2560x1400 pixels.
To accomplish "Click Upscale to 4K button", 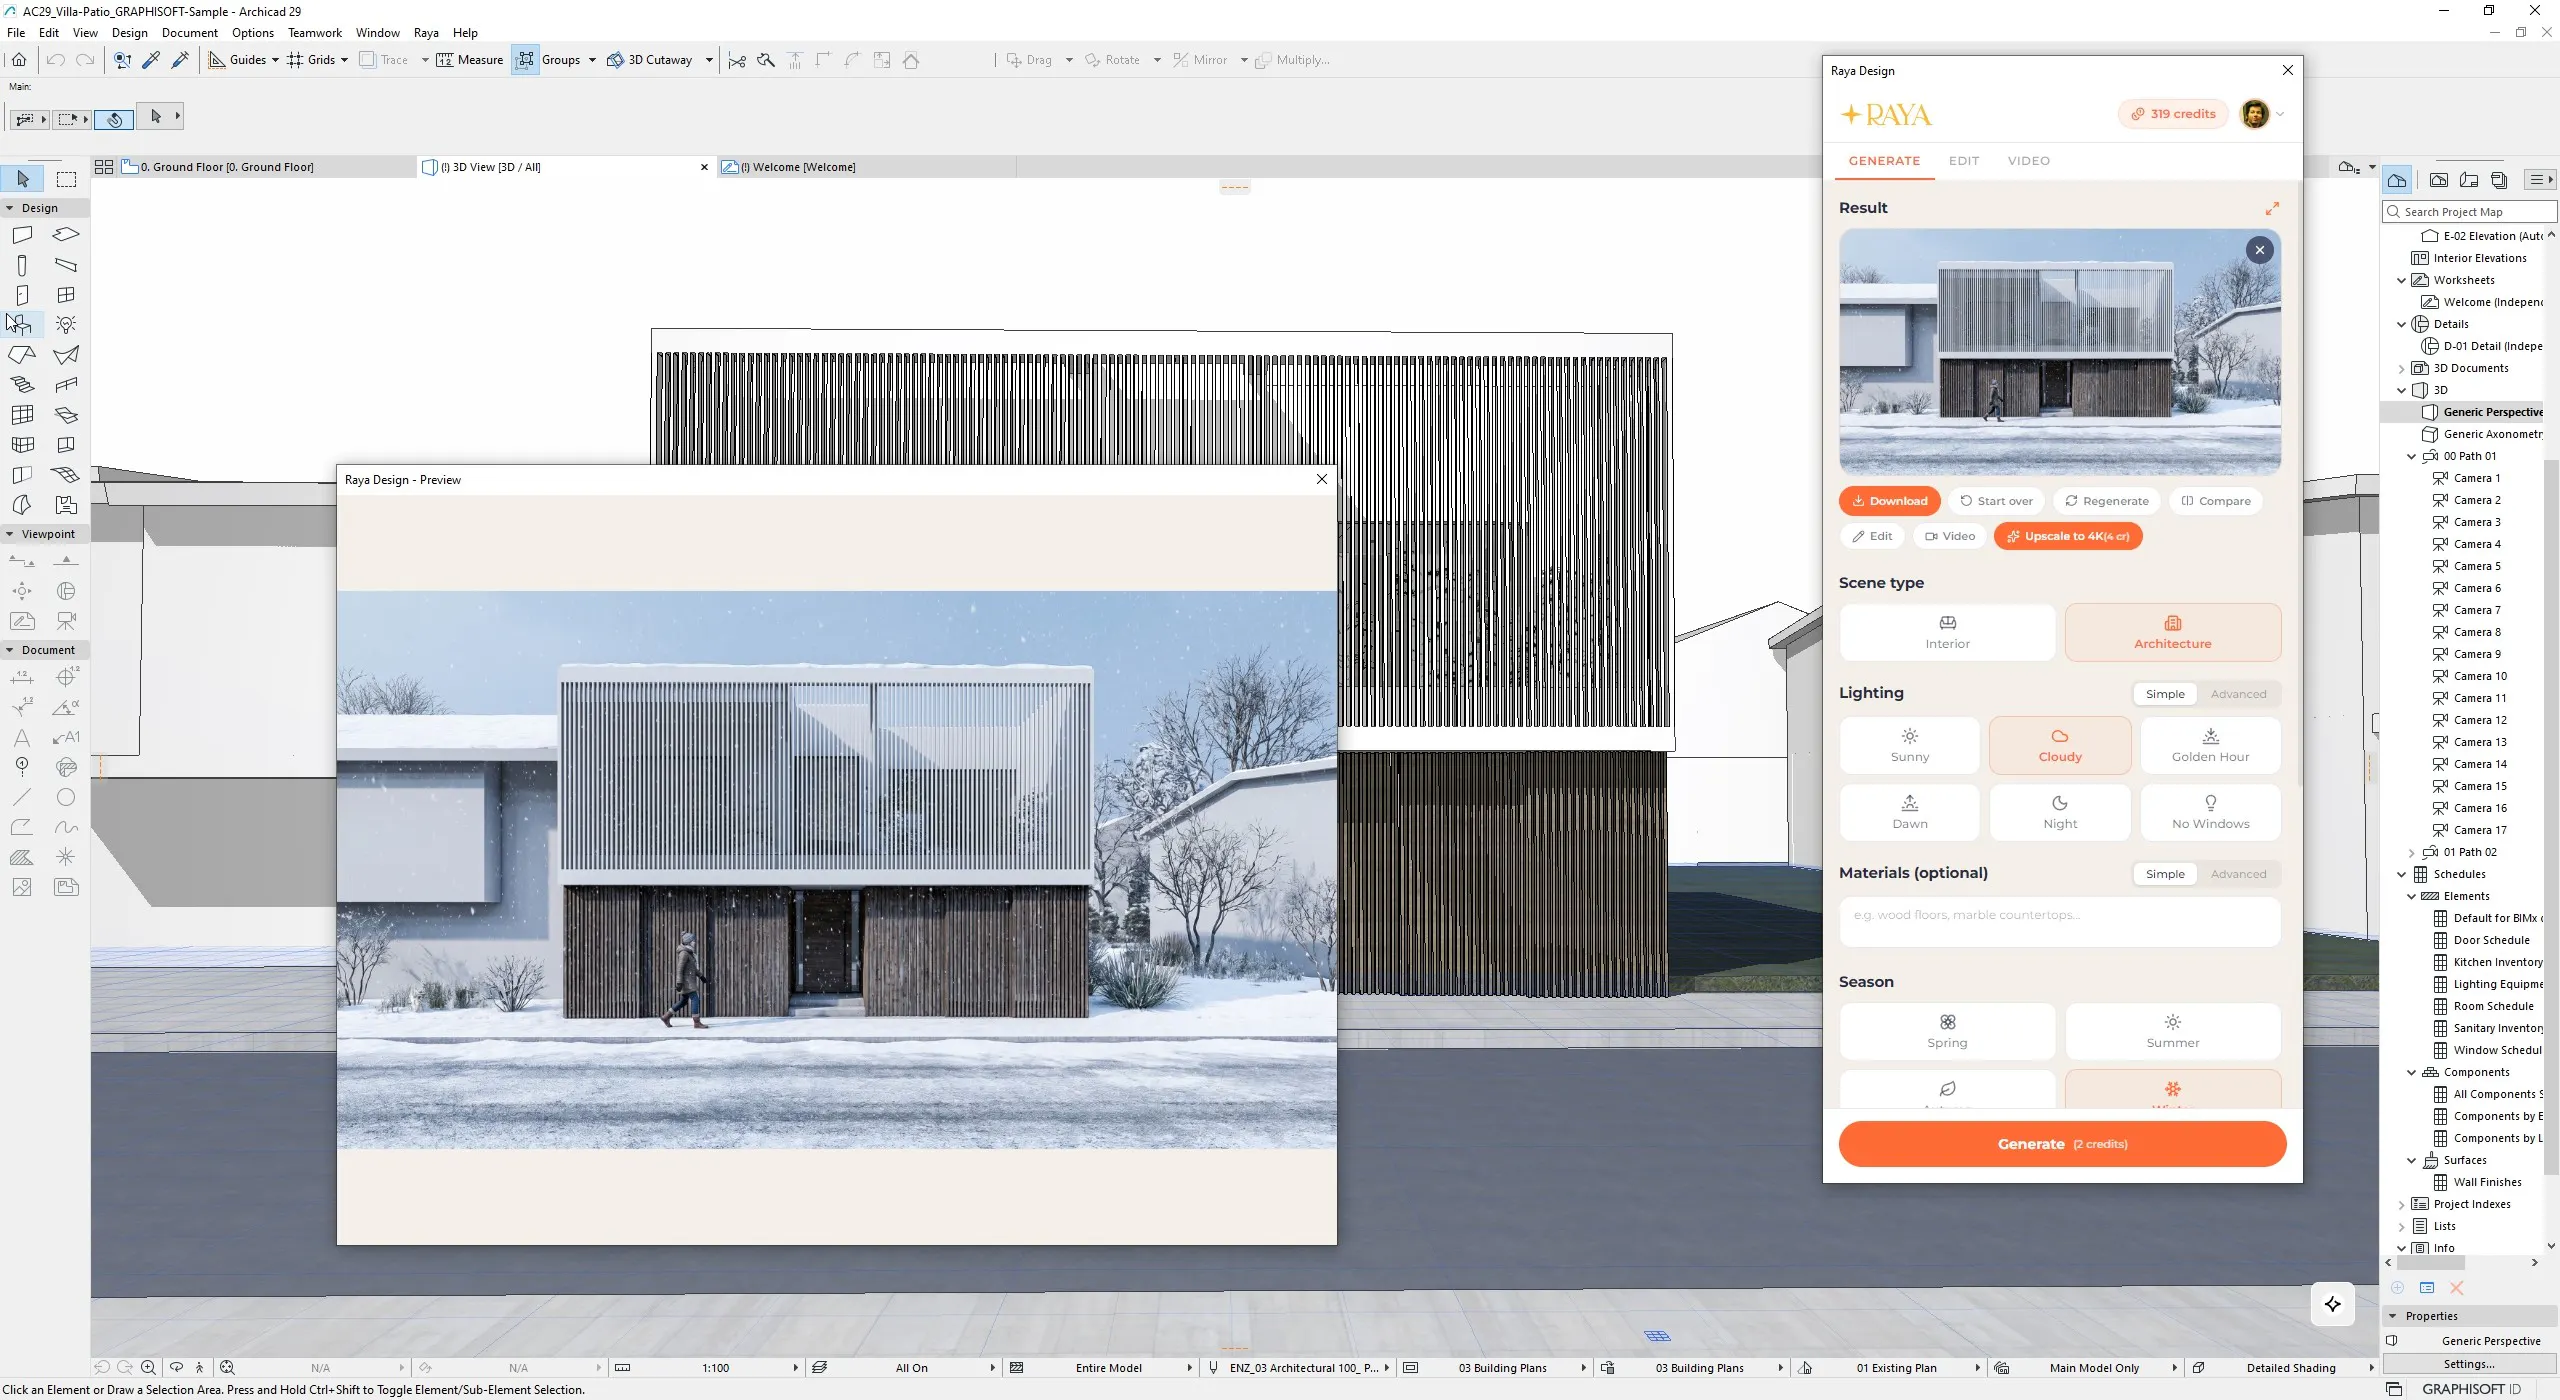I will pos(2067,536).
